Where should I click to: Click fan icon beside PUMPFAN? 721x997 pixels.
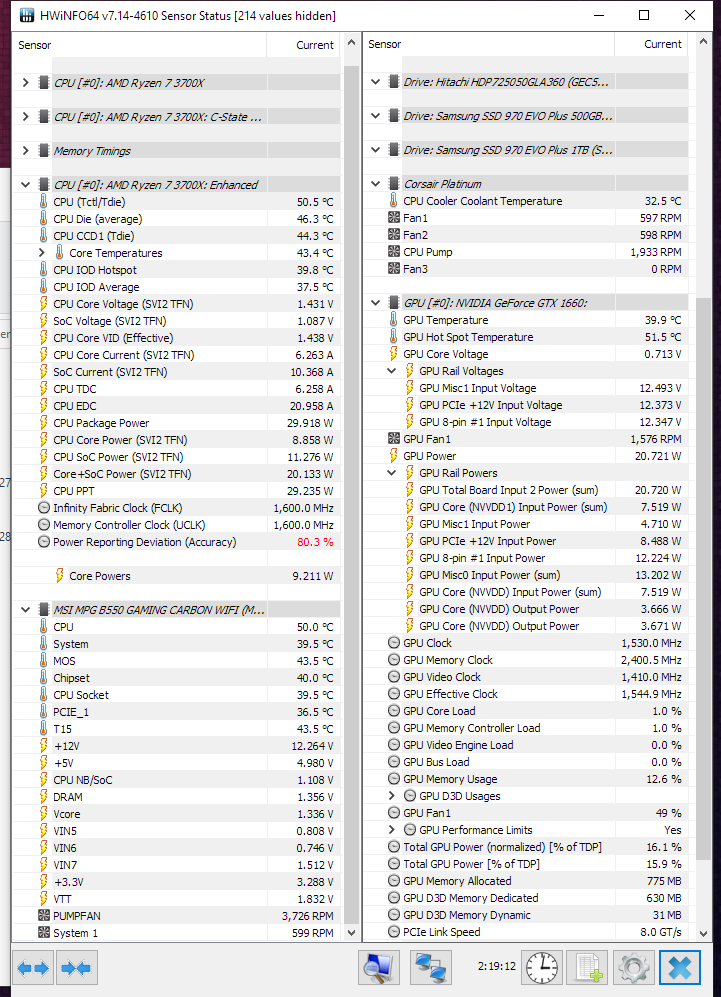coord(44,916)
